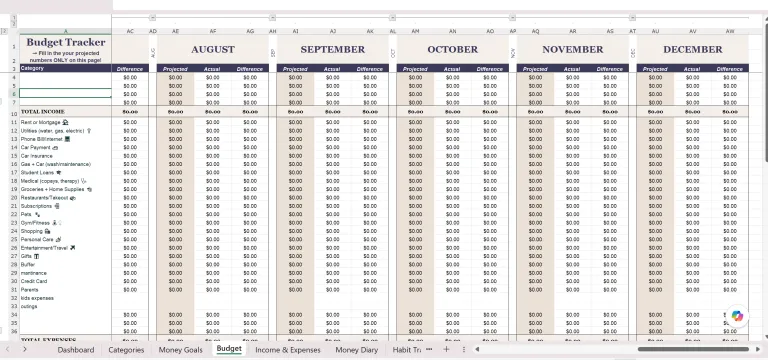Select the OCTOBER month header
Screen dimensions: 768x360
point(452,49)
